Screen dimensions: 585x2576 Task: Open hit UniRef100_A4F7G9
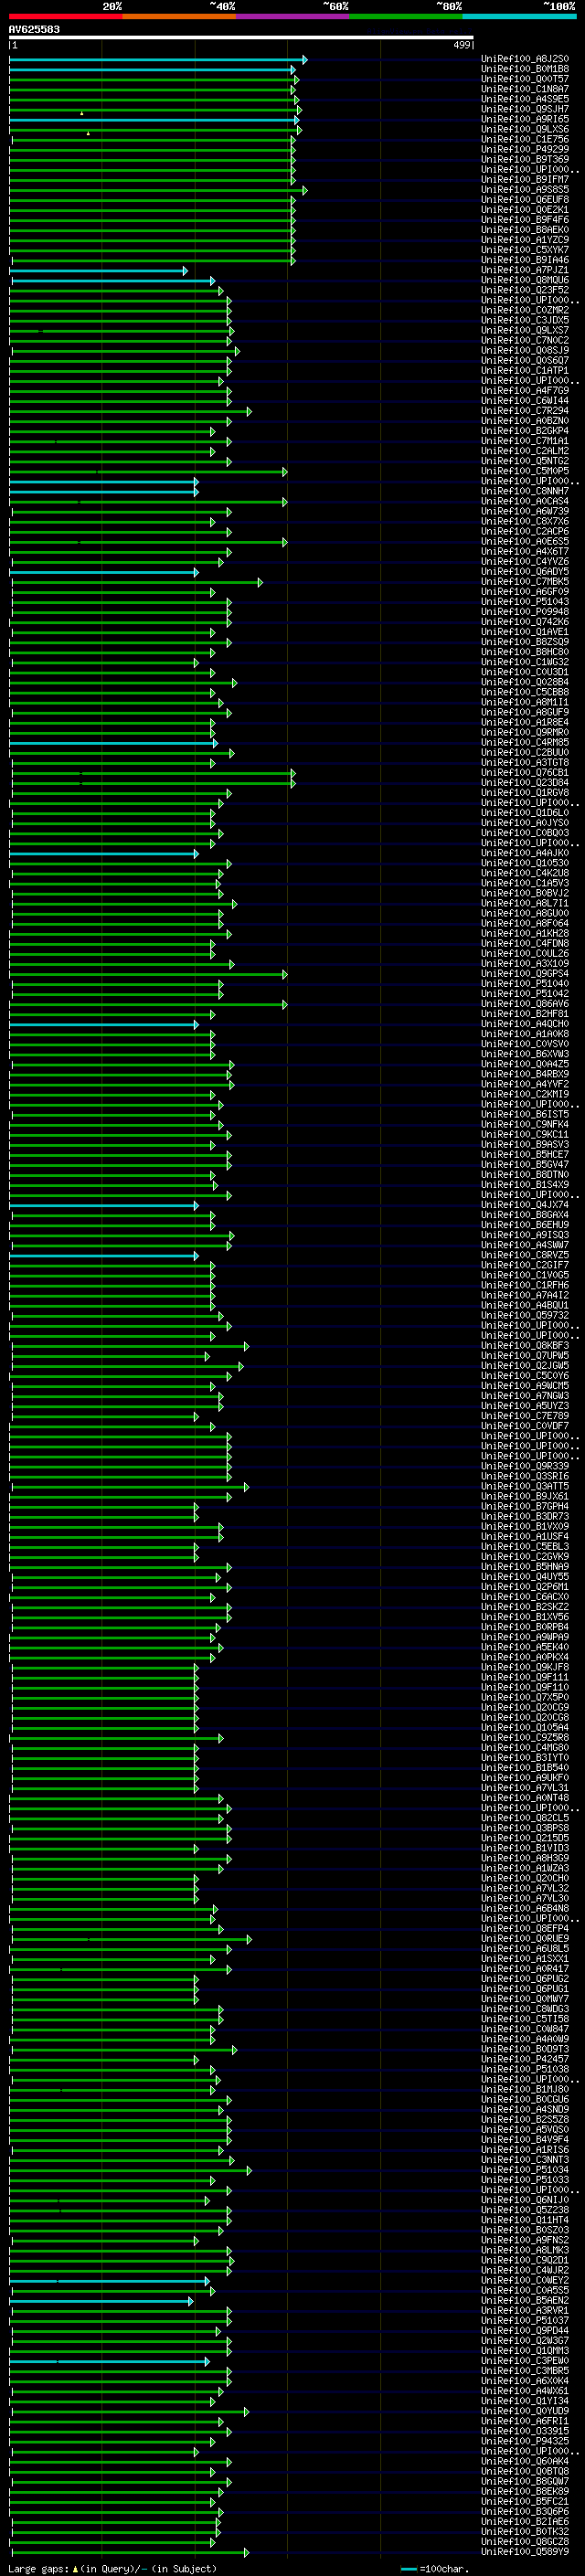point(525,391)
